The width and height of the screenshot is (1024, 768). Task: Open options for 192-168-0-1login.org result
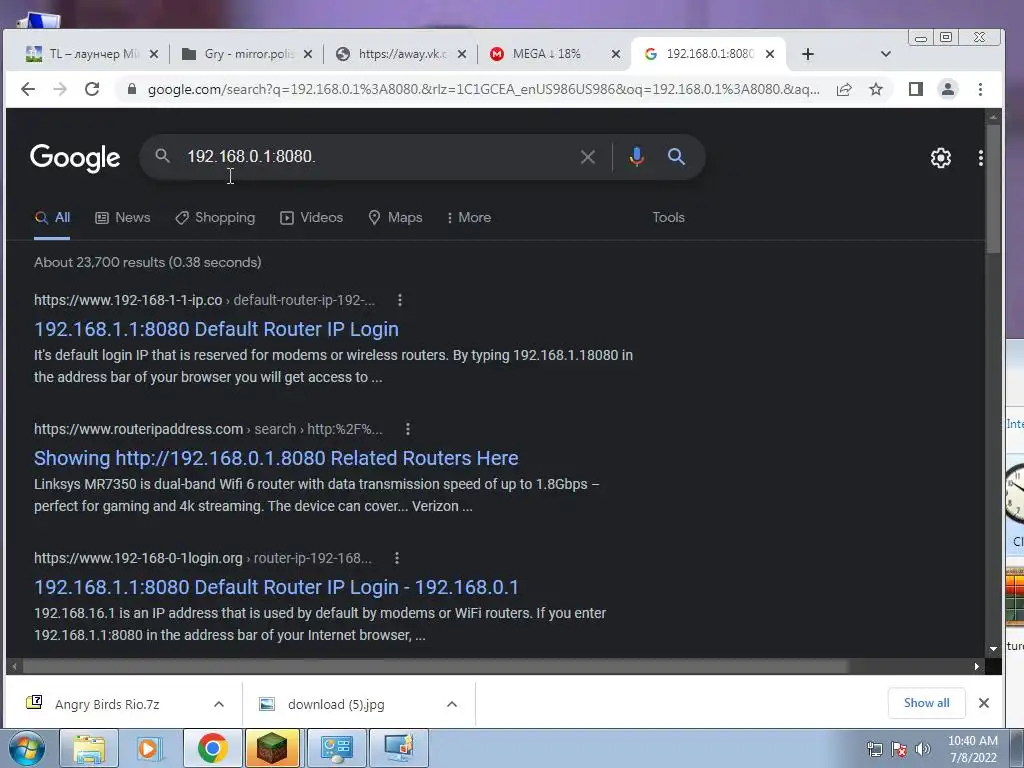click(396, 558)
